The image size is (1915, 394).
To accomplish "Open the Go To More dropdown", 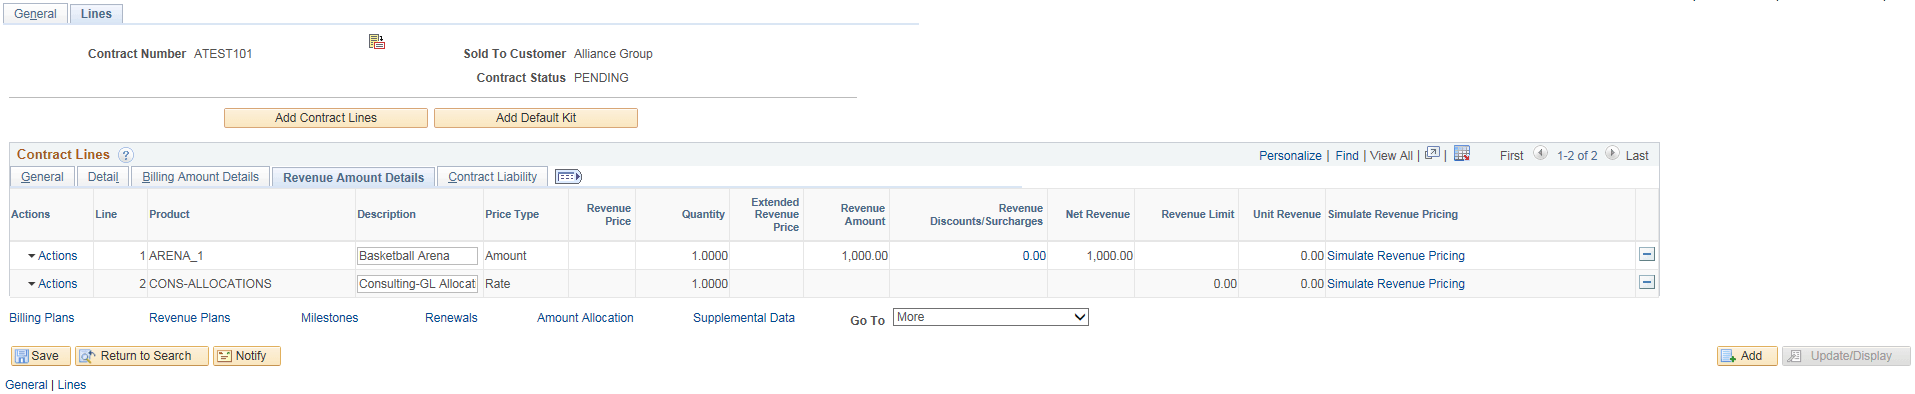I will point(991,317).
